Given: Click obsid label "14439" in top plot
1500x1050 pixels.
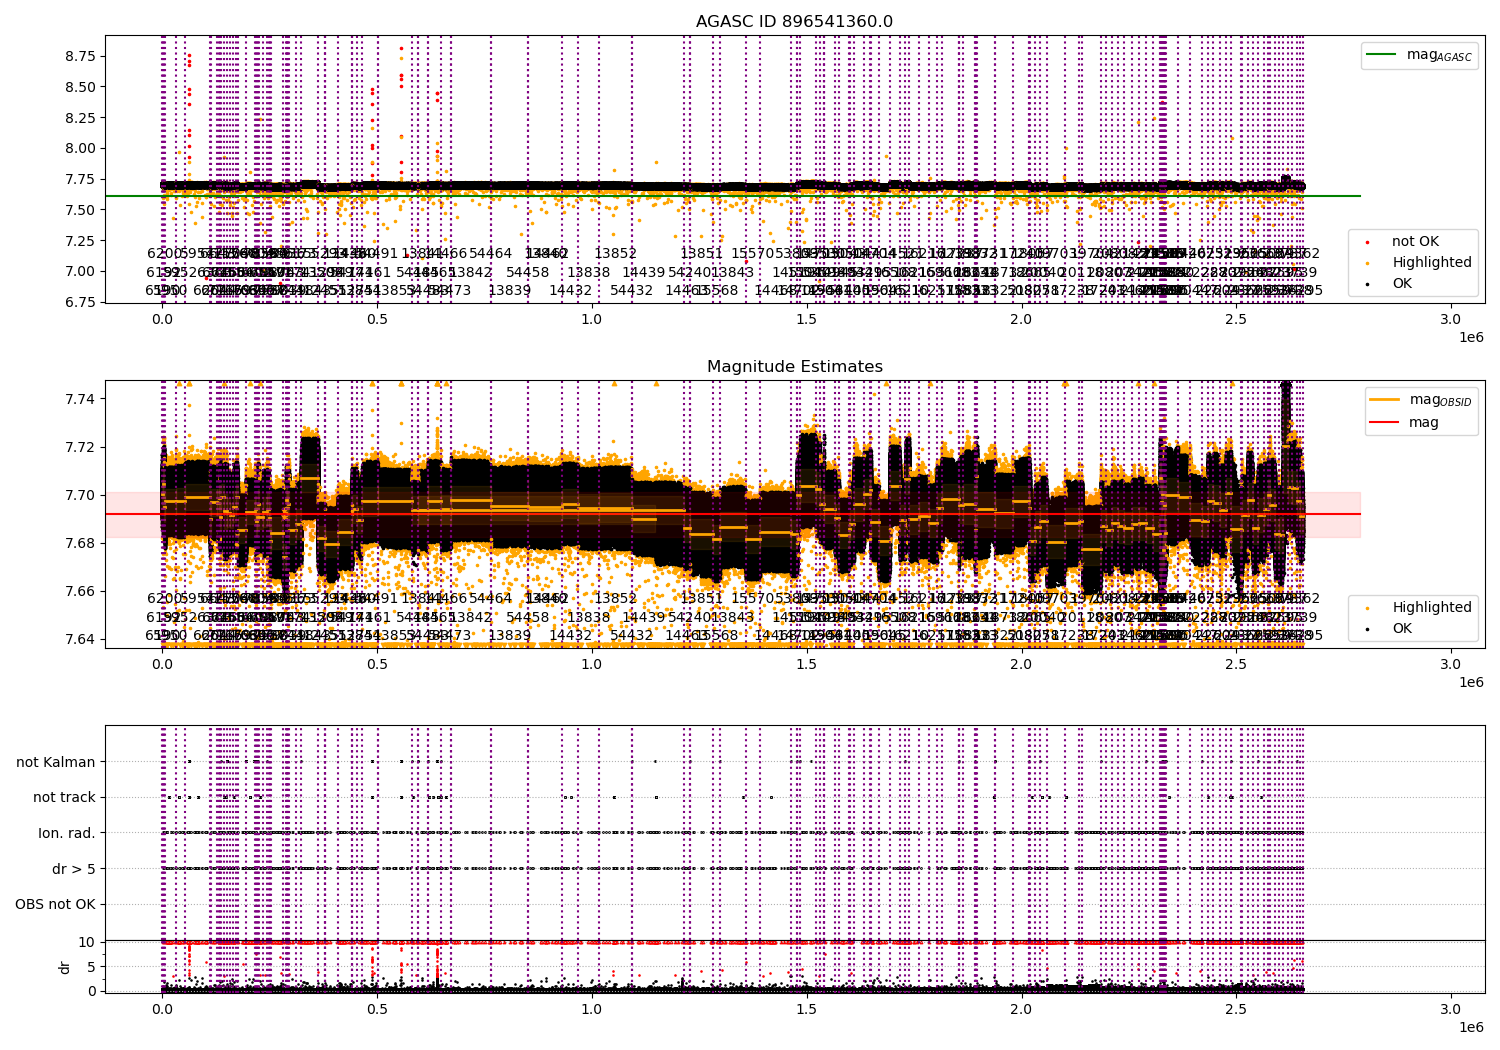Looking at the screenshot, I should coord(644,272).
